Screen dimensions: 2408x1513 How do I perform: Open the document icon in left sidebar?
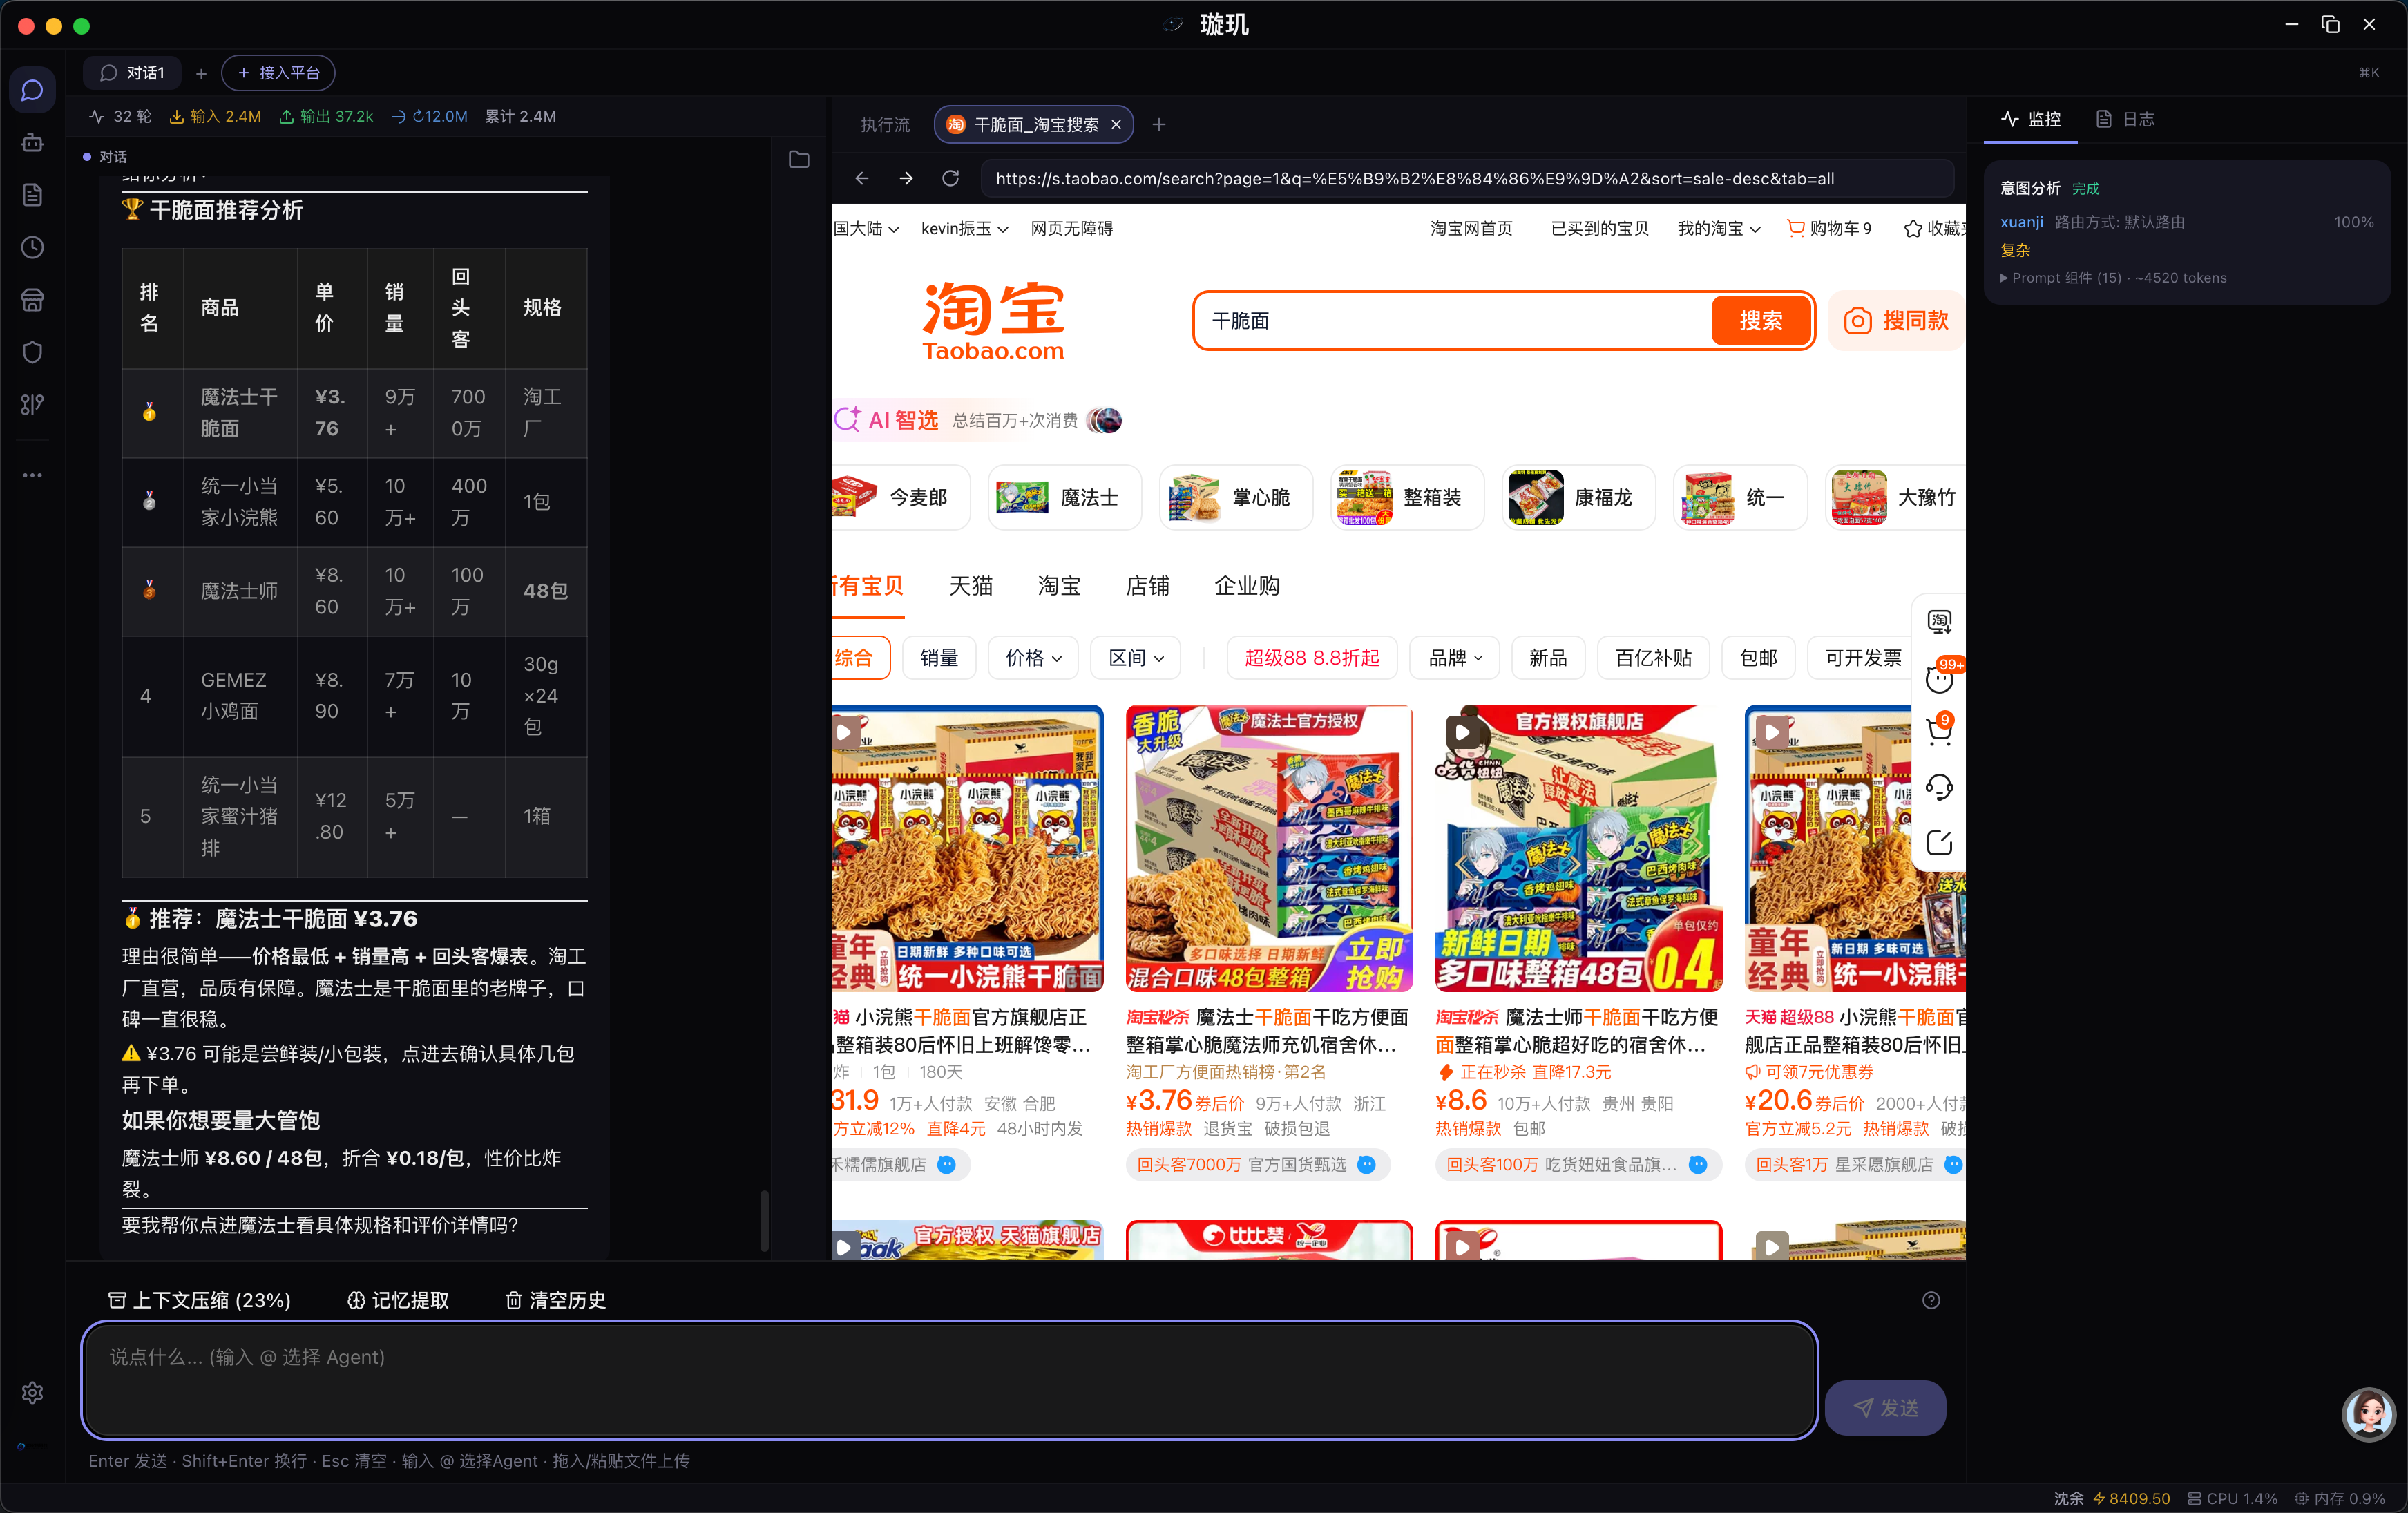(x=32, y=195)
